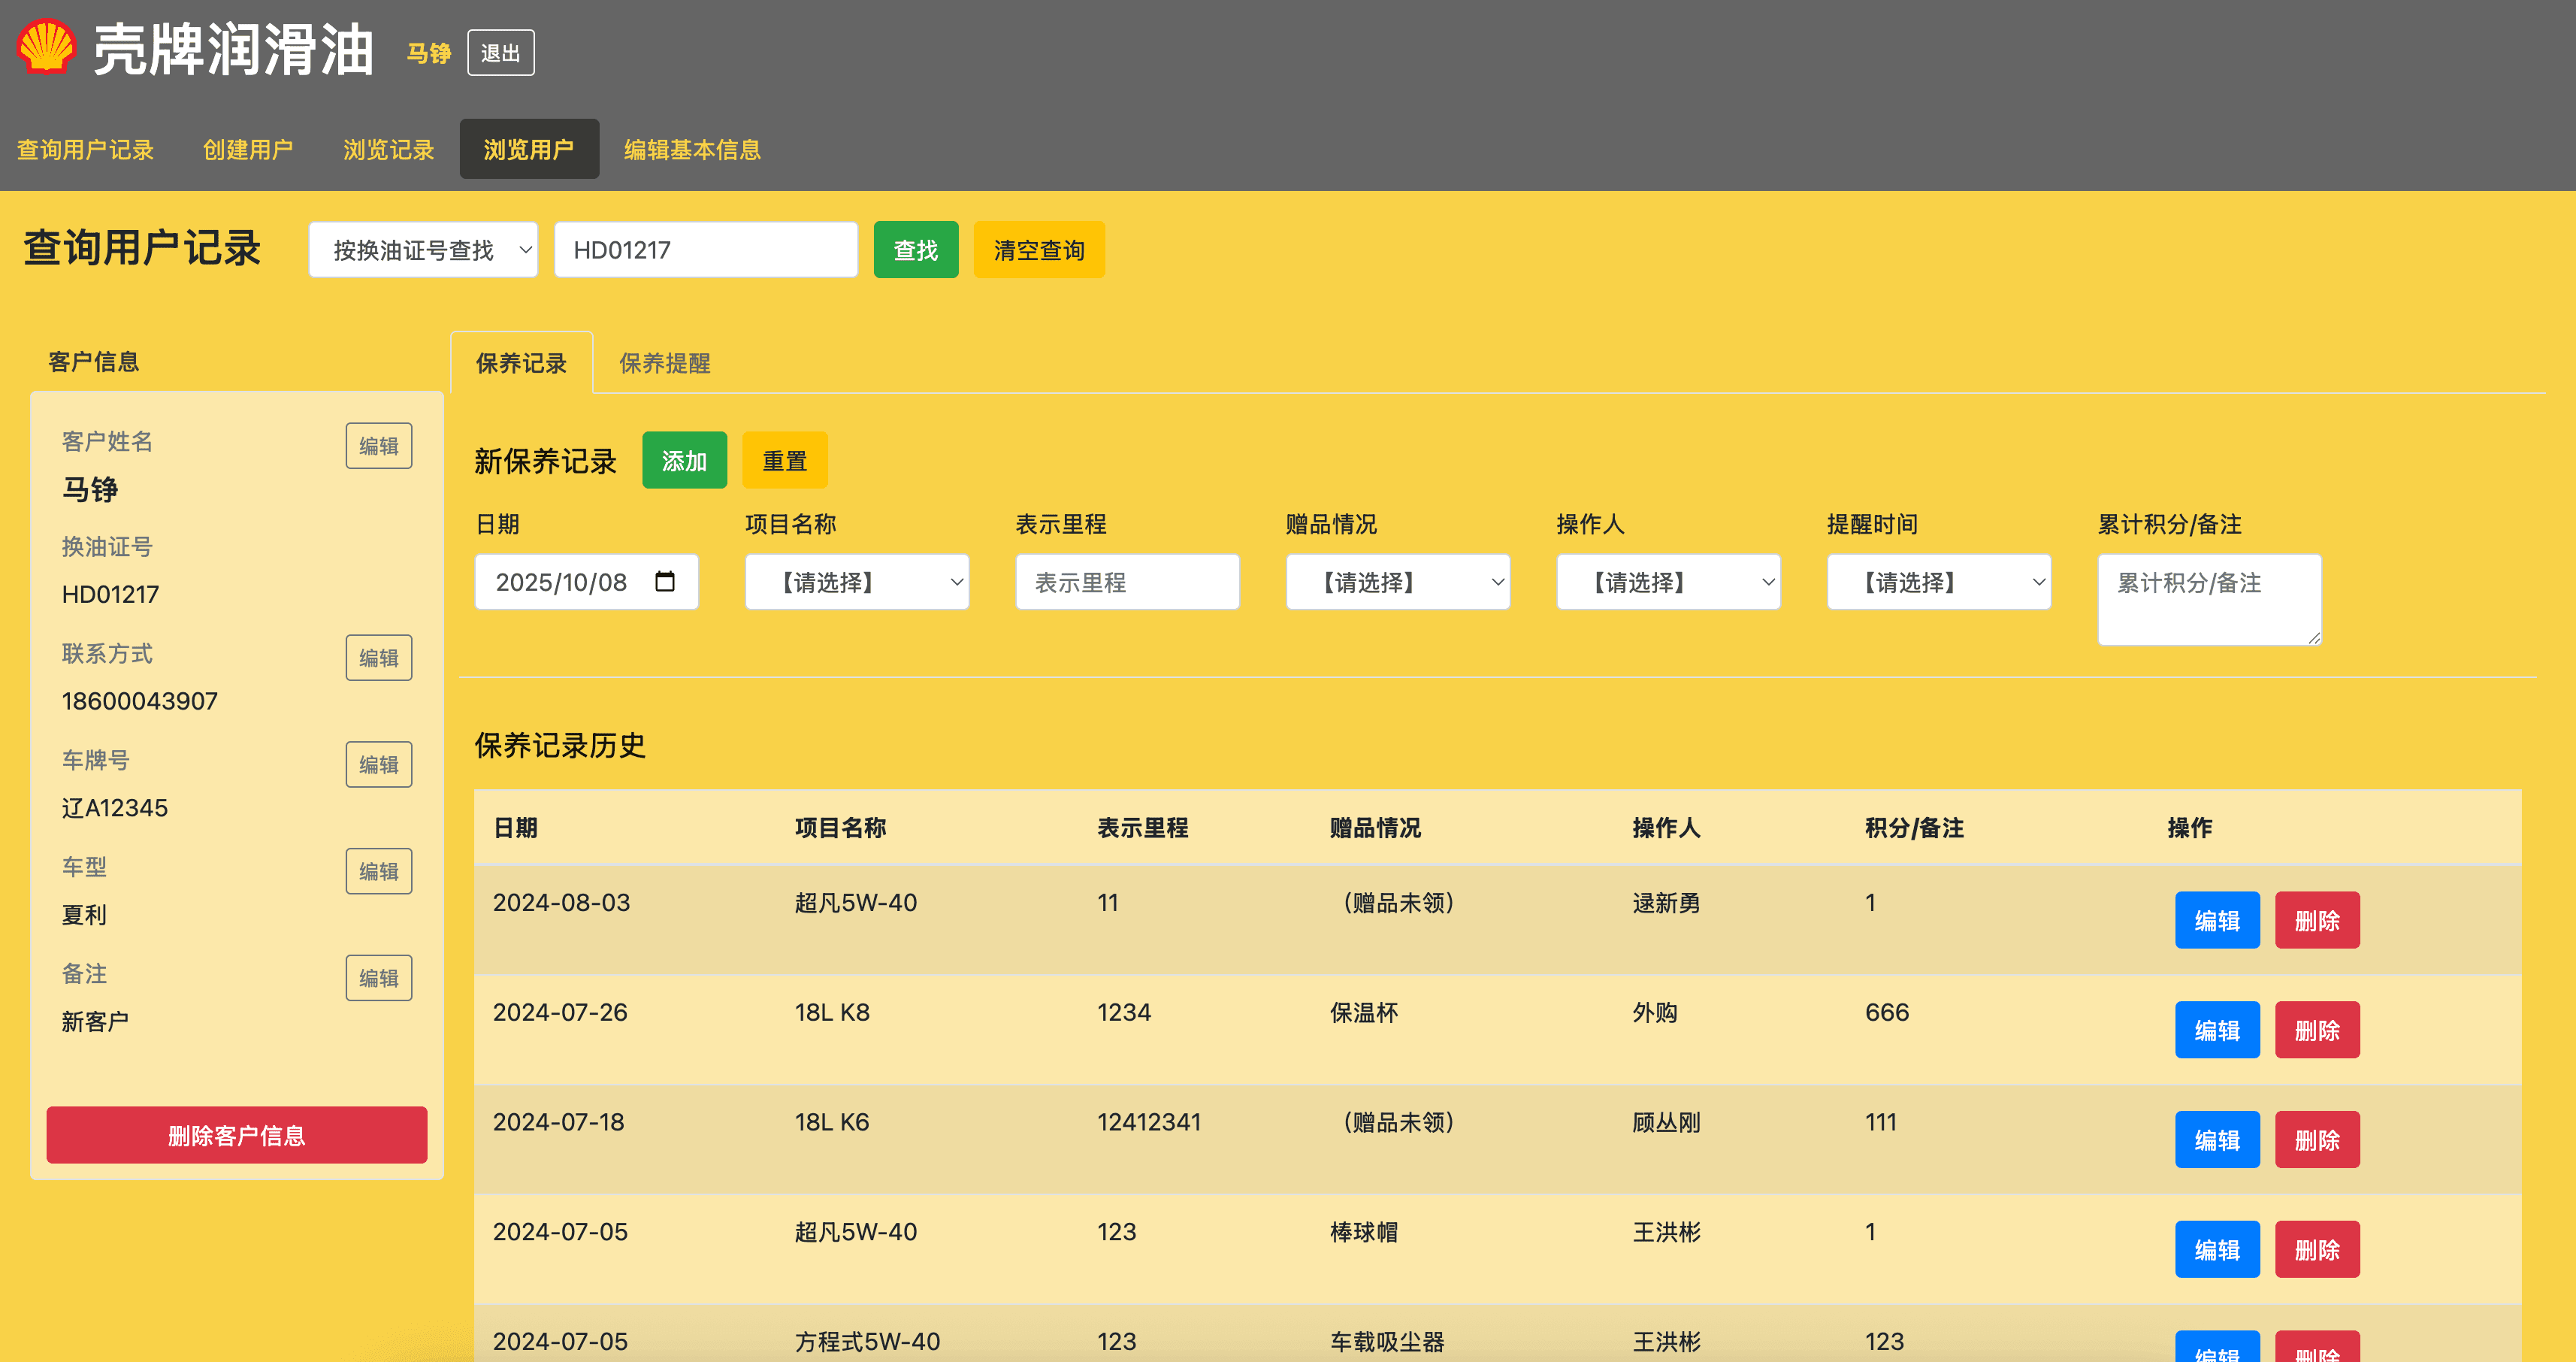Open the 赠品情况 dropdown

point(1397,582)
